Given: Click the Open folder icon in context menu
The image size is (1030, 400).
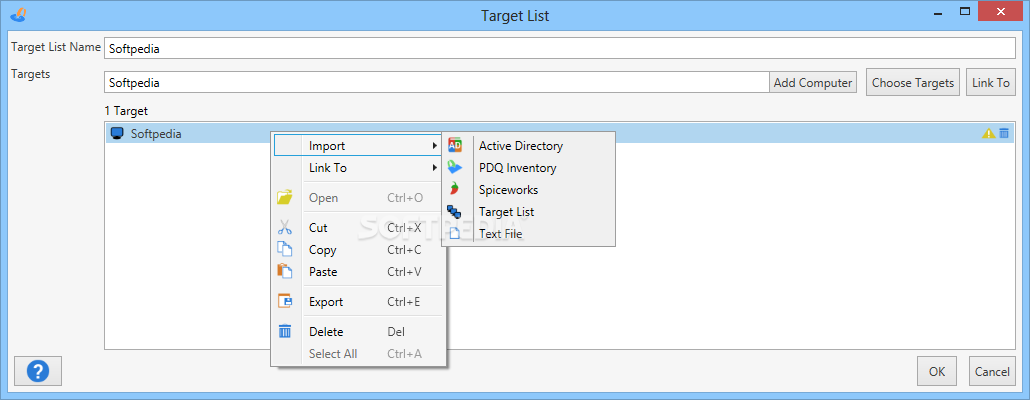Looking at the screenshot, I should pyautogui.click(x=284, y=197).
